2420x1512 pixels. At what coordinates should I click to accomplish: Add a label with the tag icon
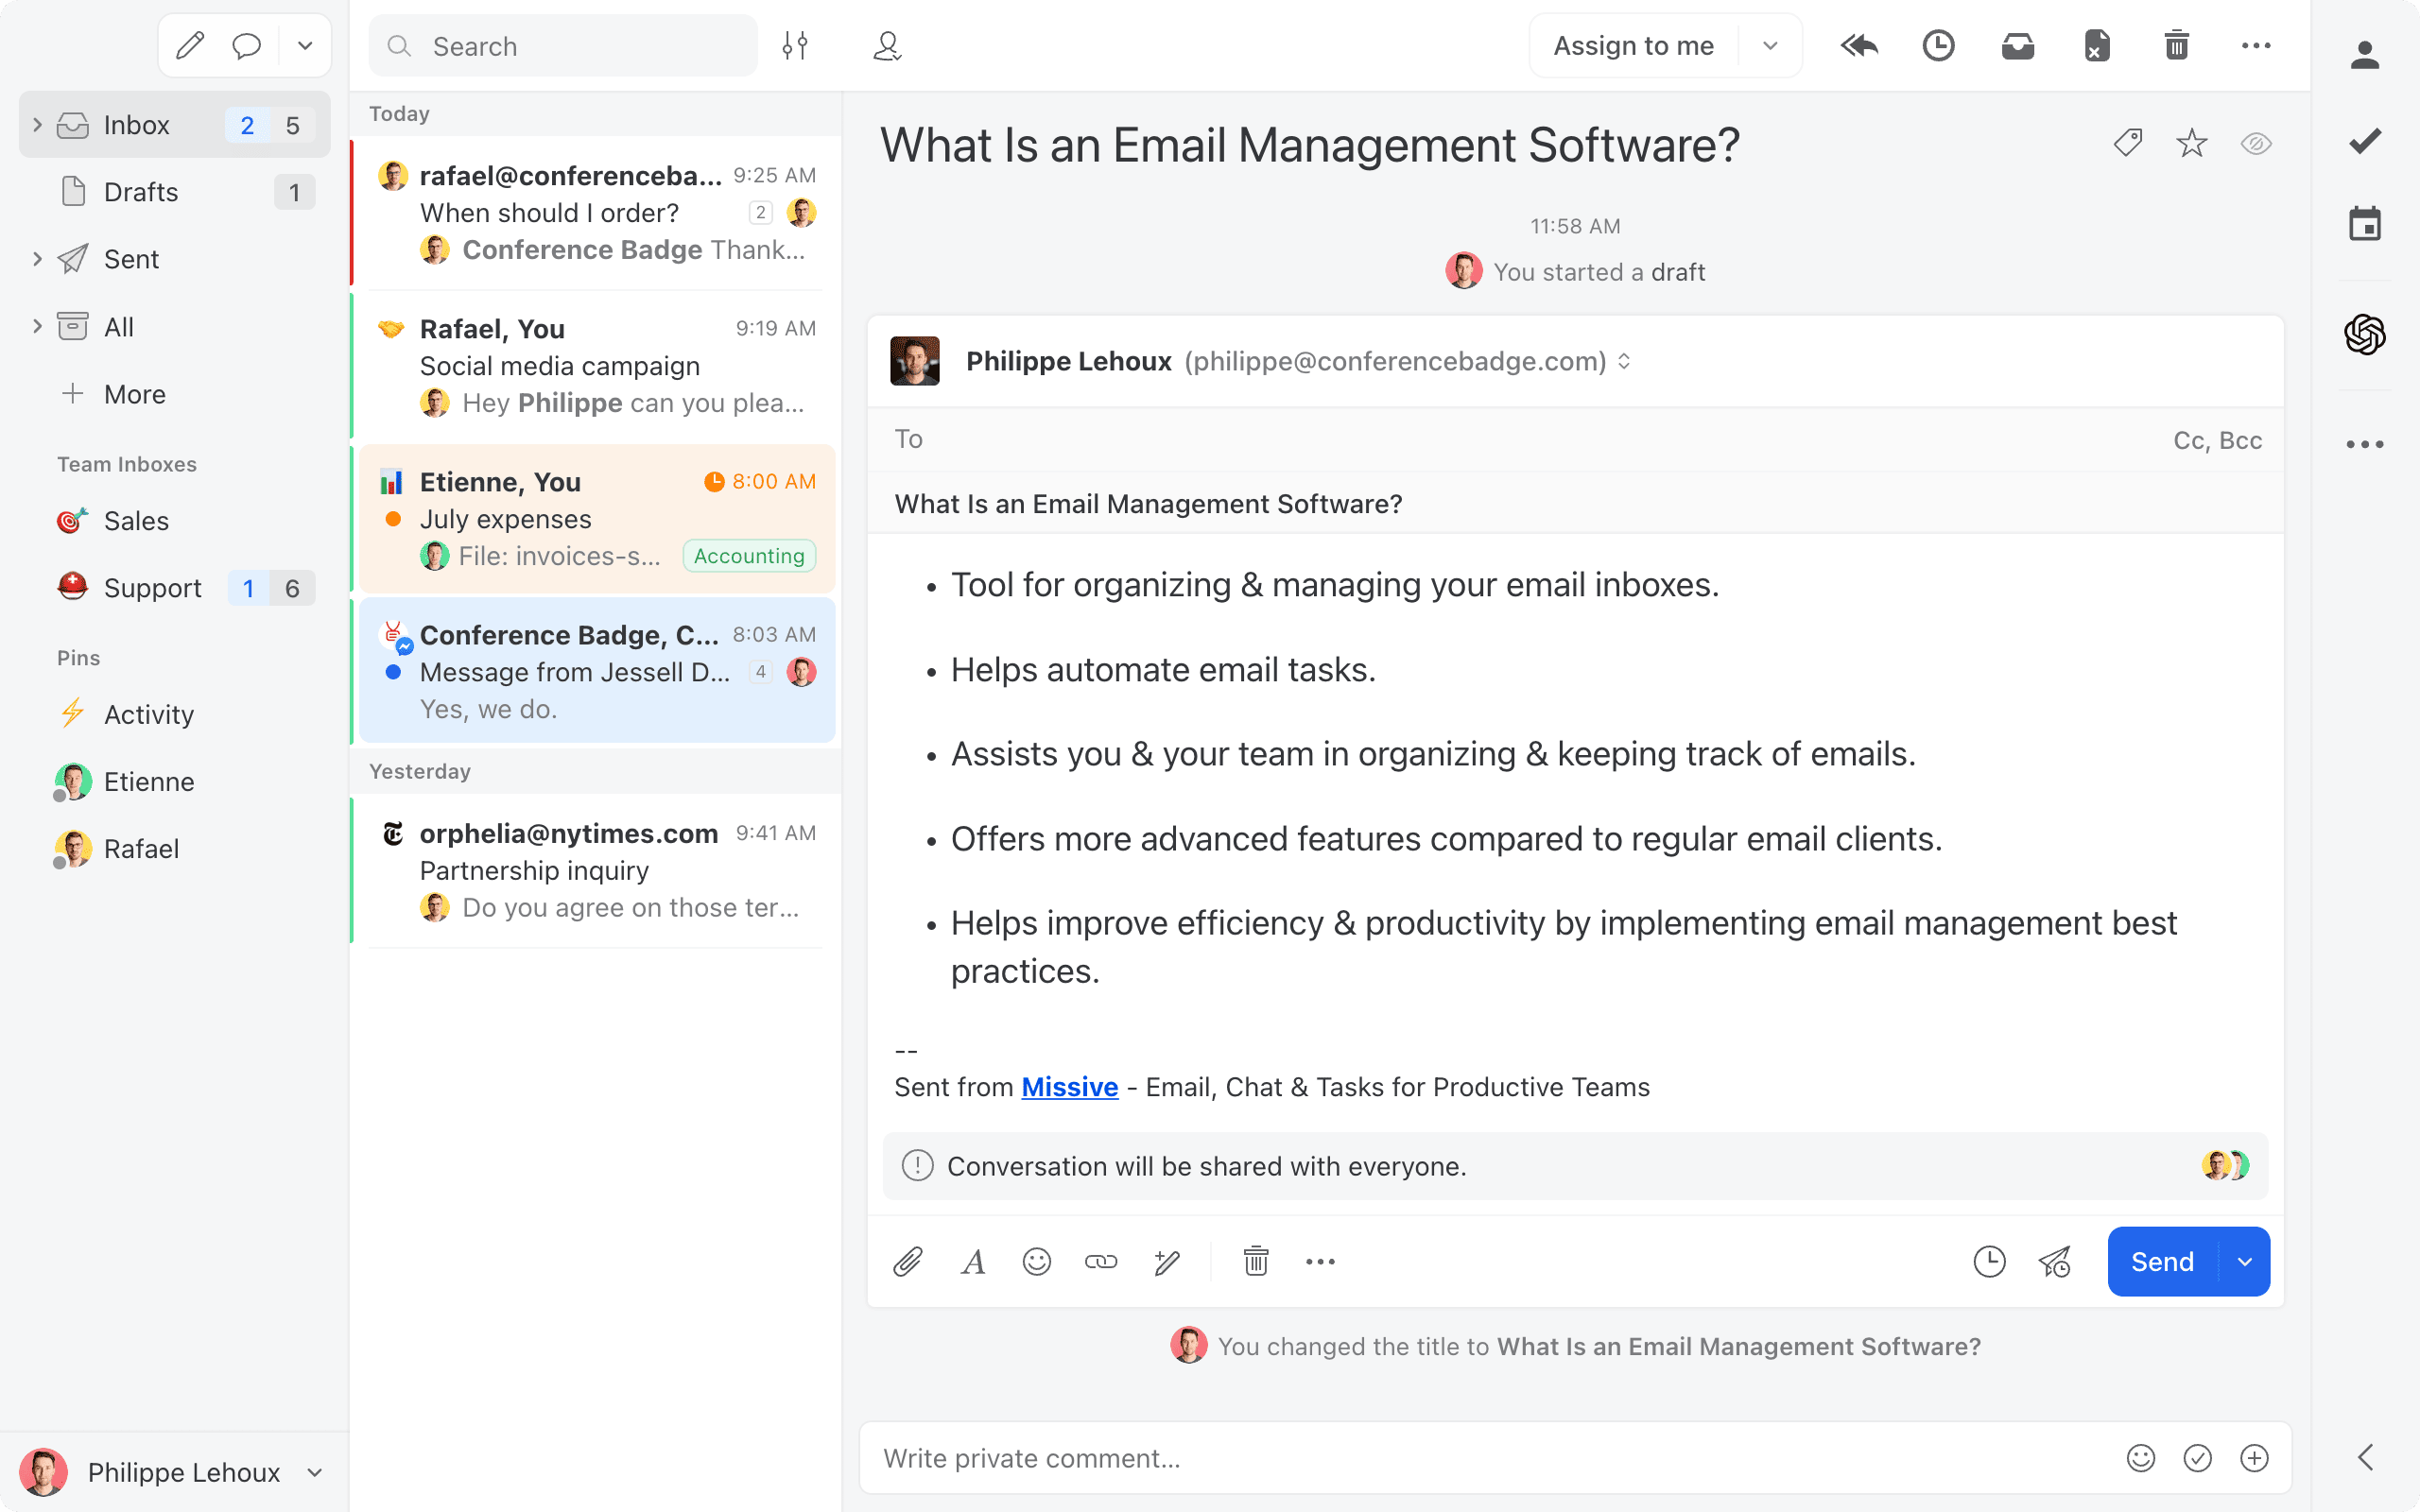coord(2126,143)
